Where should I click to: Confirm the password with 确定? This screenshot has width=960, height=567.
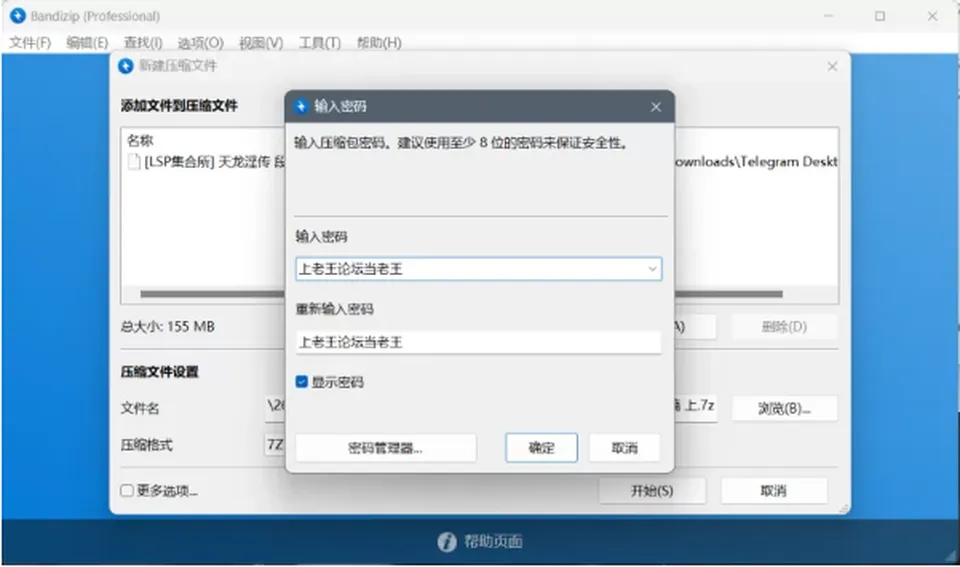(541, 448)
